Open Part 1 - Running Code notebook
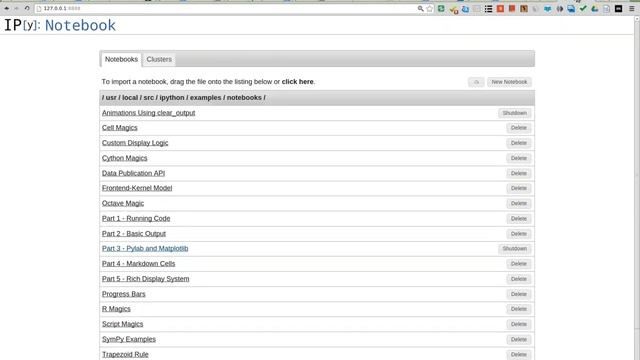640x360 pixels. 136,218
